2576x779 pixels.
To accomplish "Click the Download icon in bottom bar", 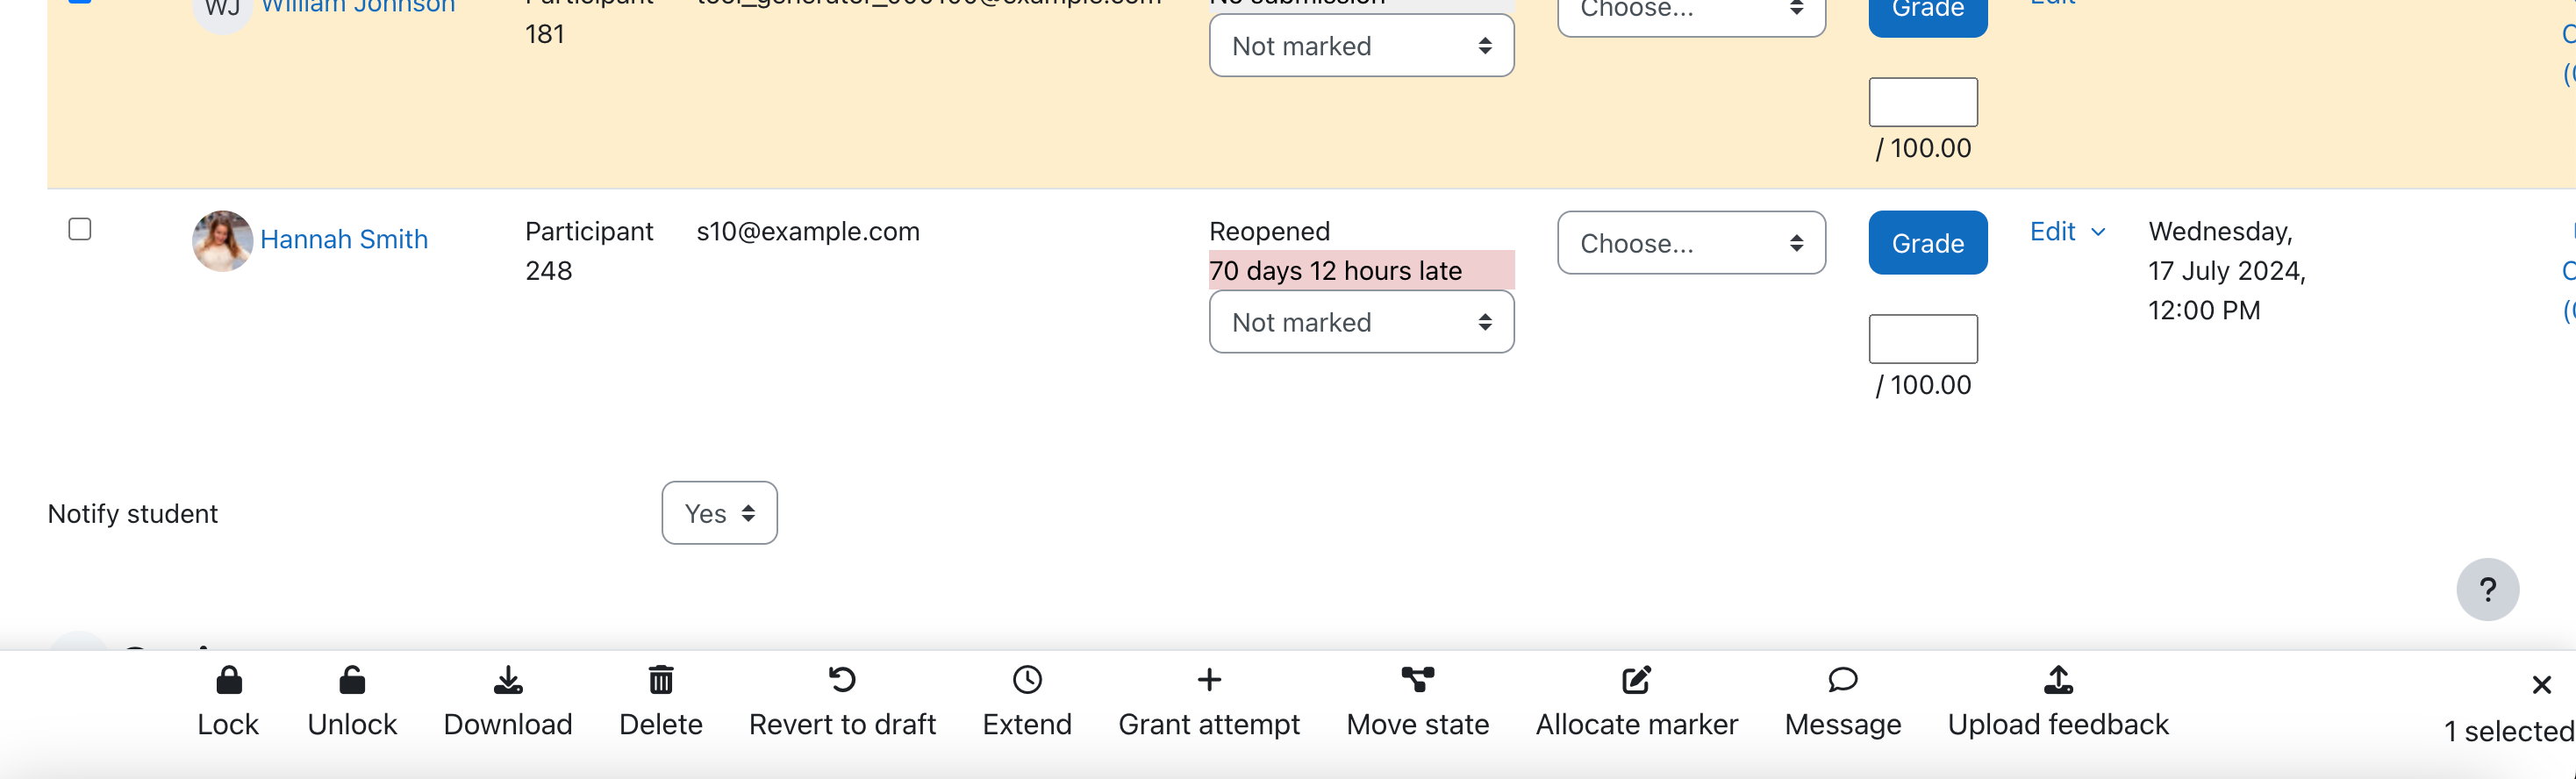I will [x=508, y=681].
